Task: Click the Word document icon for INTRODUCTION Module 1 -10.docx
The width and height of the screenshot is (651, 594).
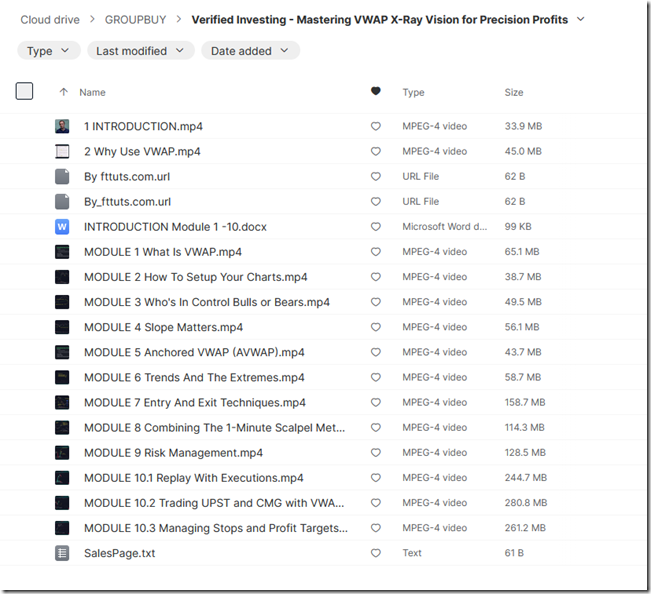Action: click(x=62, y=227)
